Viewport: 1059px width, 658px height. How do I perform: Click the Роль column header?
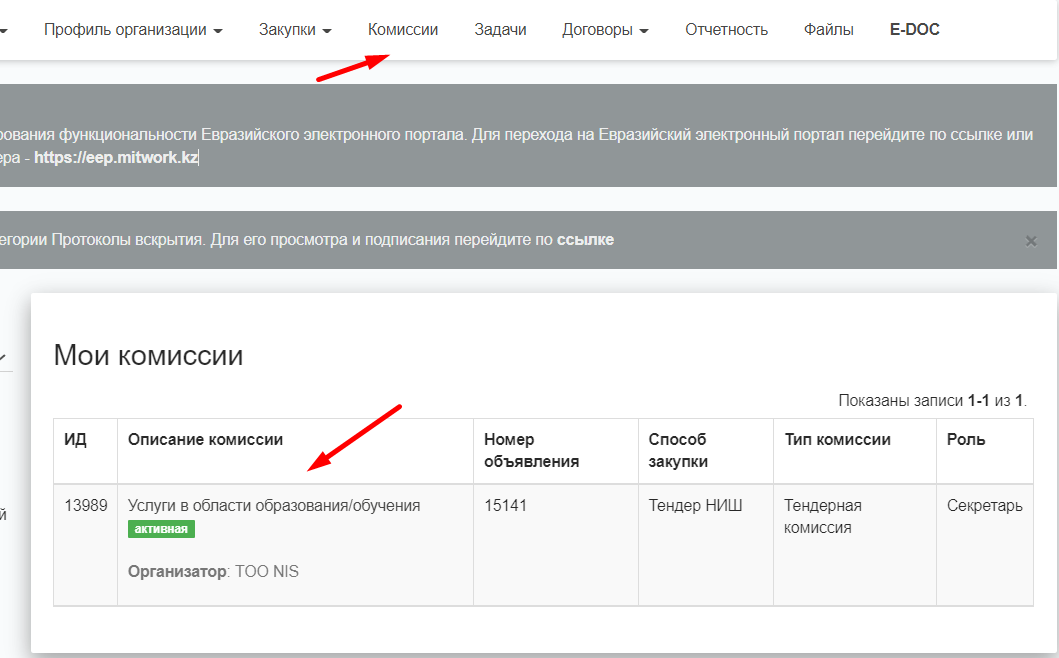click(x=965, y=440)
